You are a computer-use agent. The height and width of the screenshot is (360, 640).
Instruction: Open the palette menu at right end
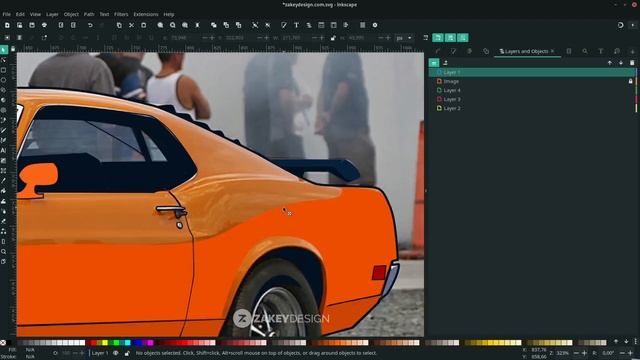coord(636,342)
